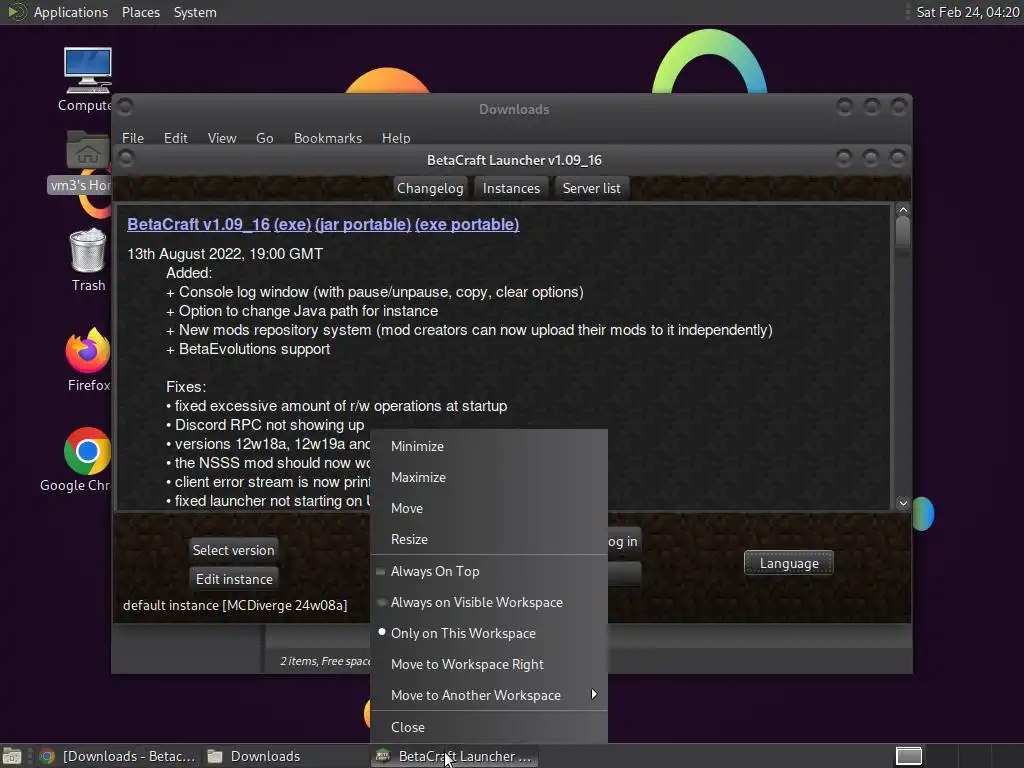Open Edit menu in Downloads window
Image resolution: width=1024 pixels, height=768 pixels.
pyautogui.click(x=175, y=138)
